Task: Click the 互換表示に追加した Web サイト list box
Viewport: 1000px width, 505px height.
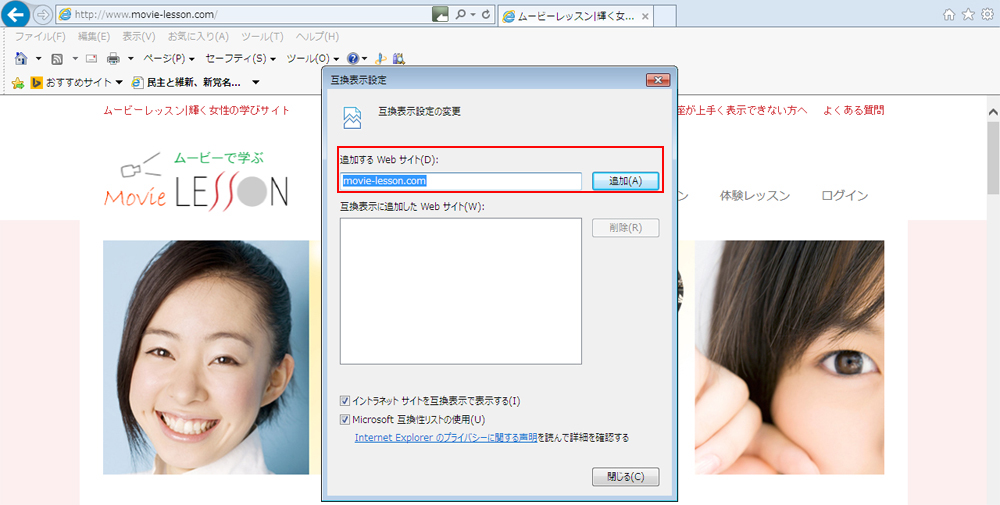Action: click(460, 291)
